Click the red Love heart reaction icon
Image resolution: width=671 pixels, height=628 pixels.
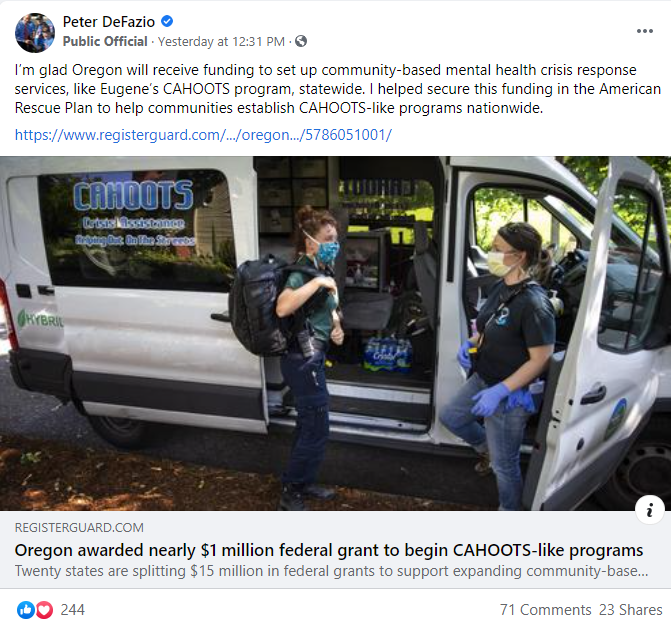click(44, 610)
